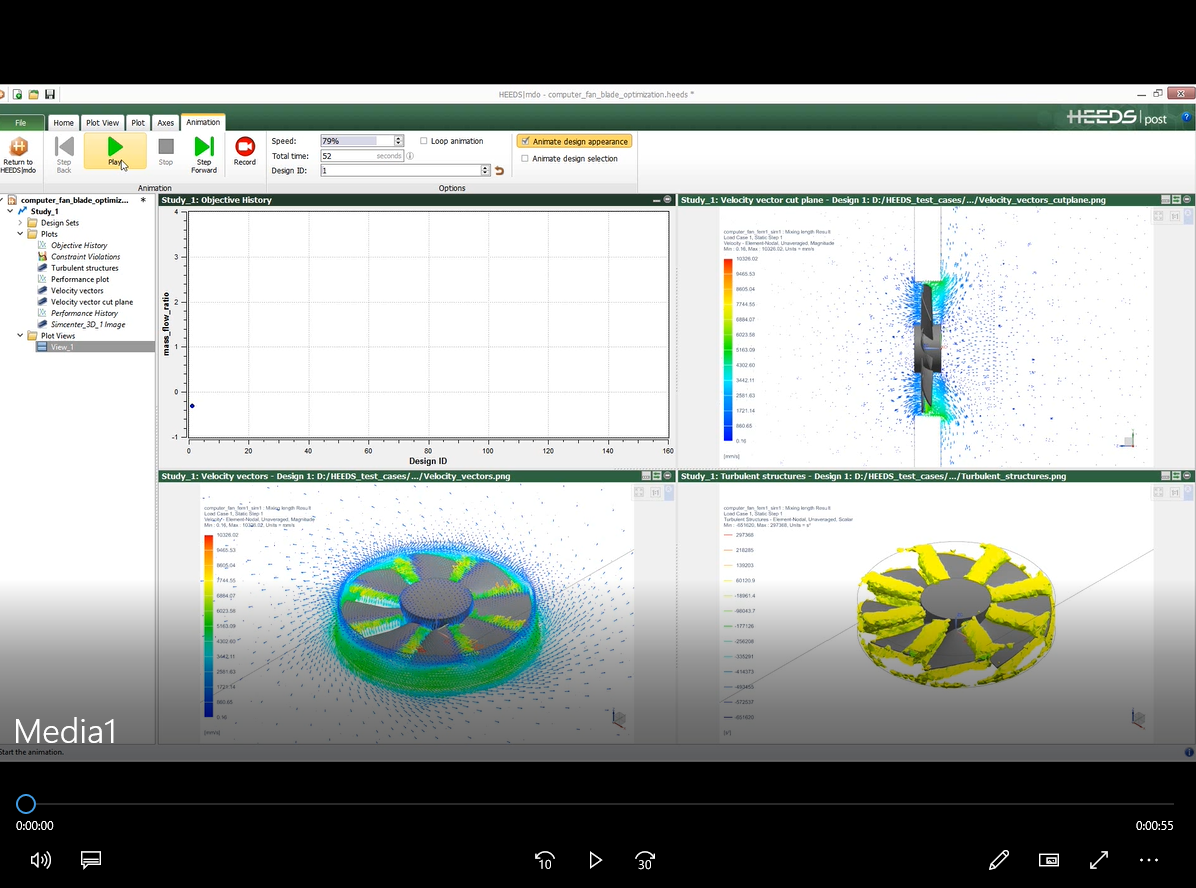
Task: Click the Design ID spinner arrows
Action: [485, 171]
